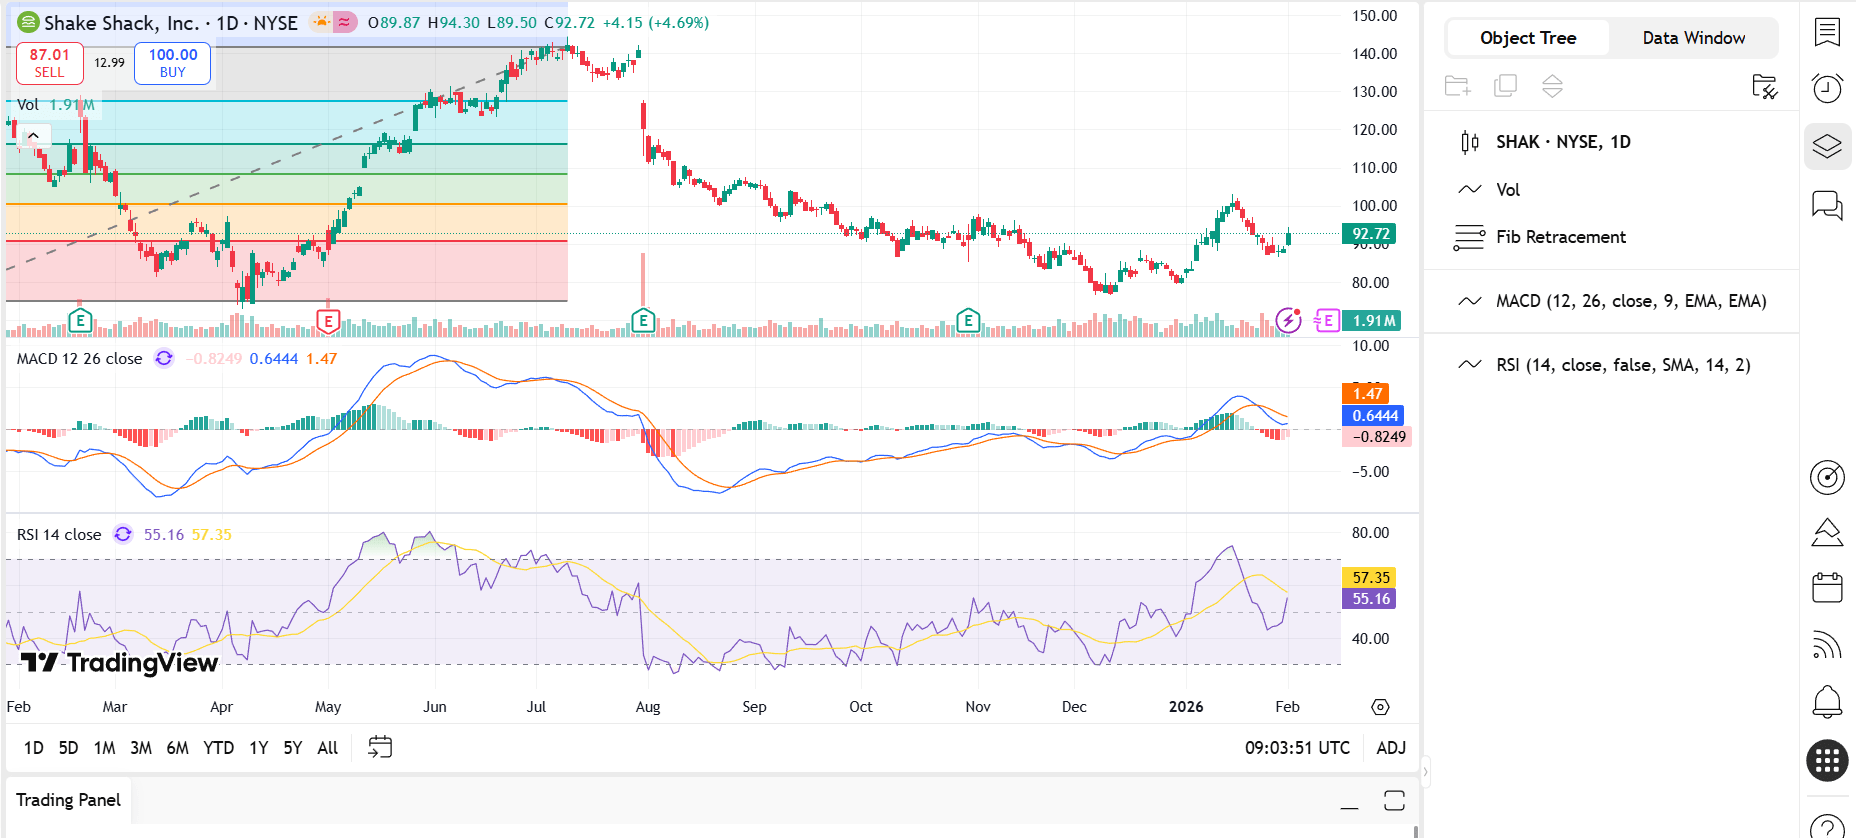Click the arrange order icon
This screenshot has width=1856, height=838.
tap(1552, 86)
